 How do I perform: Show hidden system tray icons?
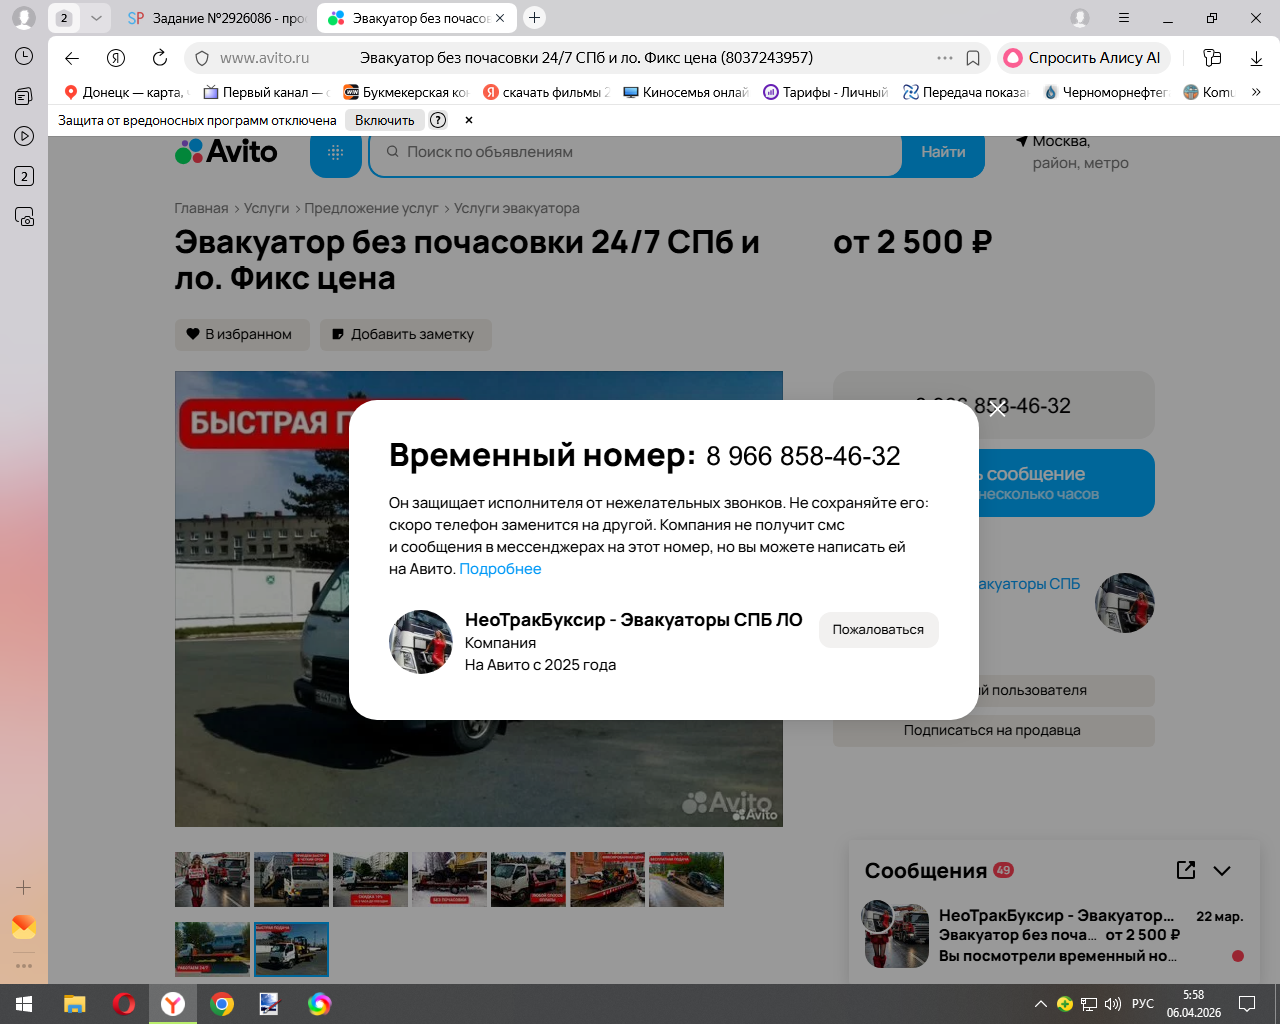1041,1004
